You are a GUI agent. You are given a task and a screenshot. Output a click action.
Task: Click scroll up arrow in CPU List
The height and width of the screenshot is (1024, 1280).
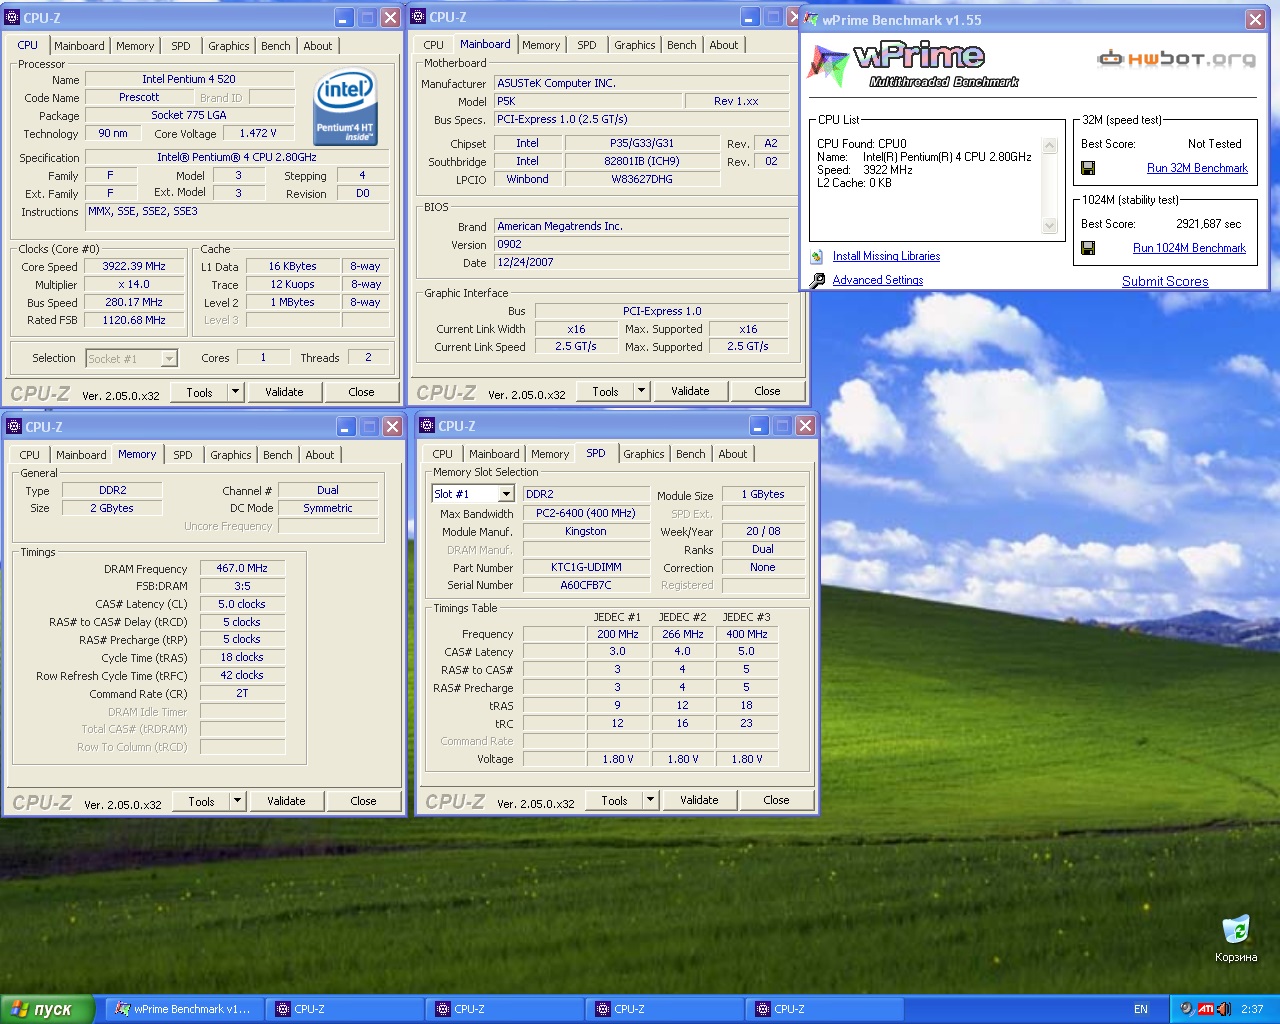[1050, 146]
